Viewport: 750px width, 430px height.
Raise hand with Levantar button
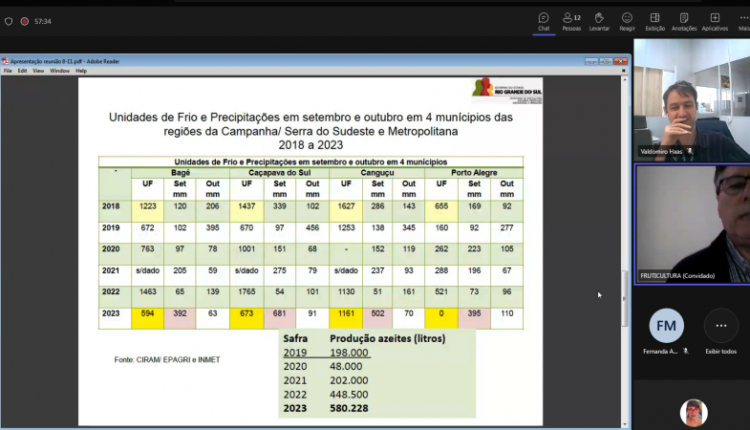coord(599,20)
